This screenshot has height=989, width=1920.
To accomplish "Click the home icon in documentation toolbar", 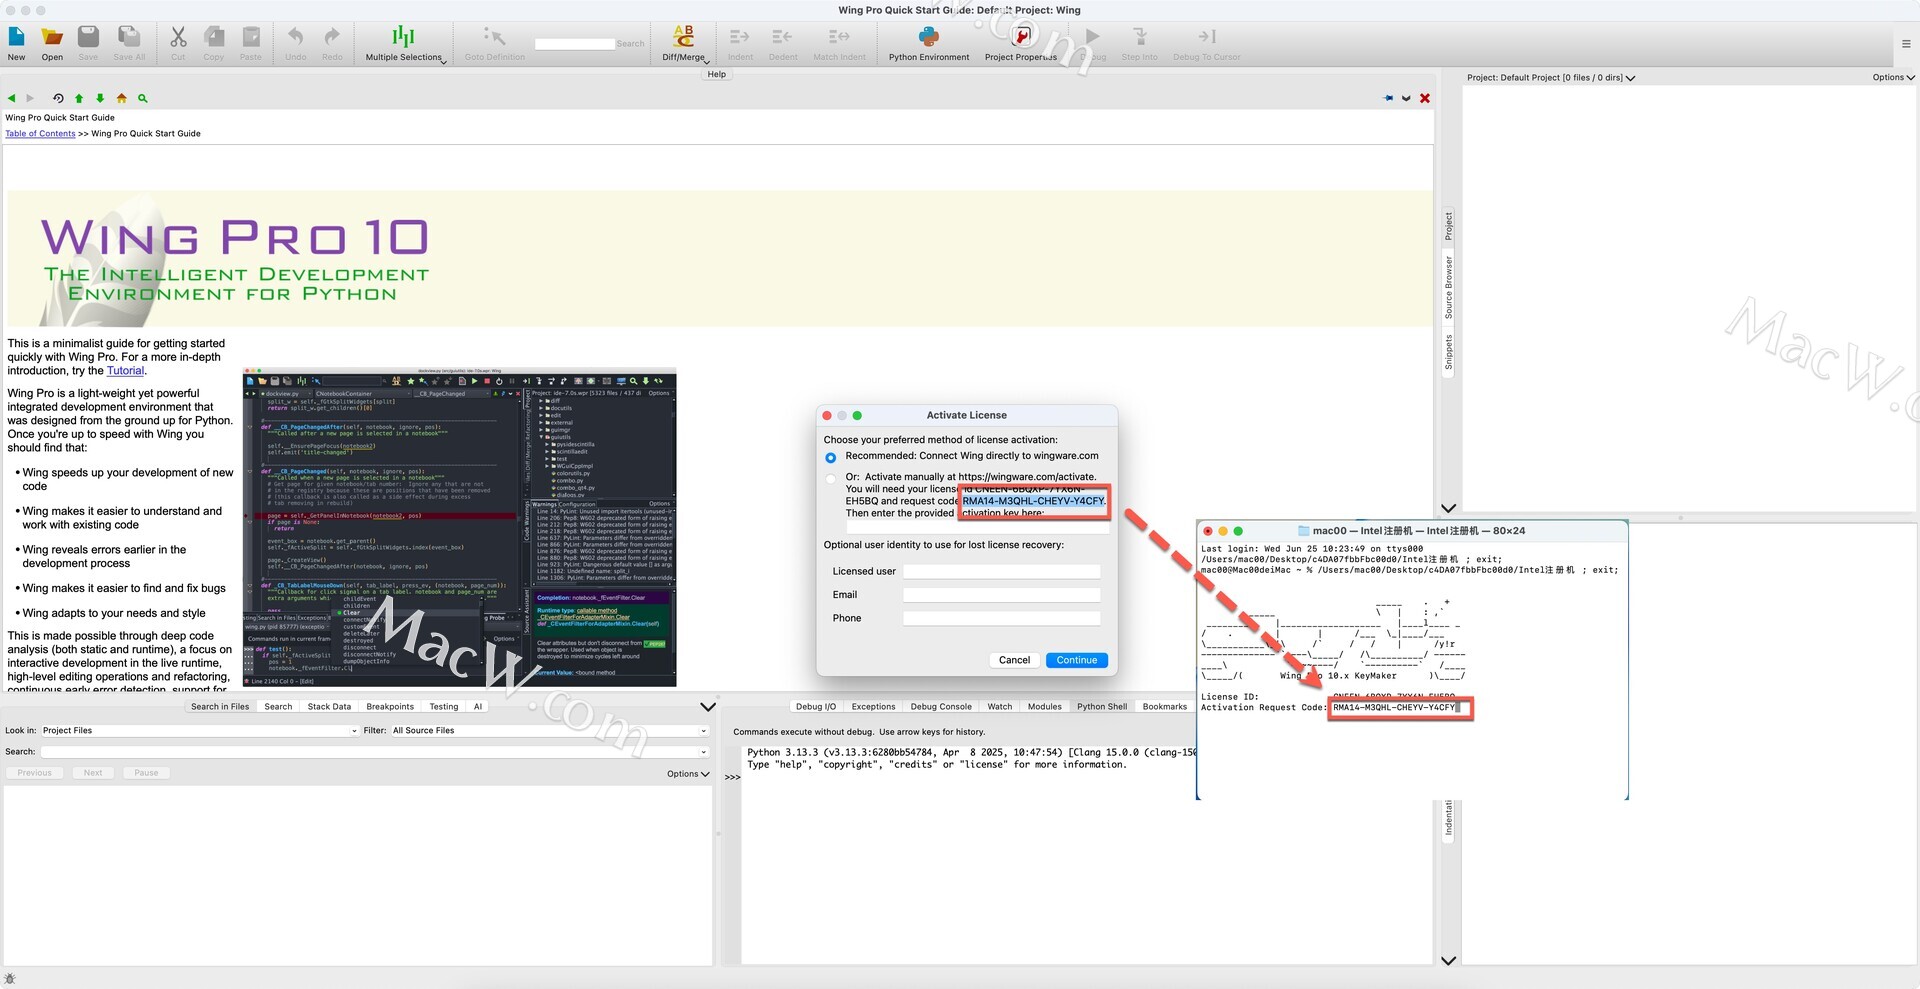I will tap(122, 98).
